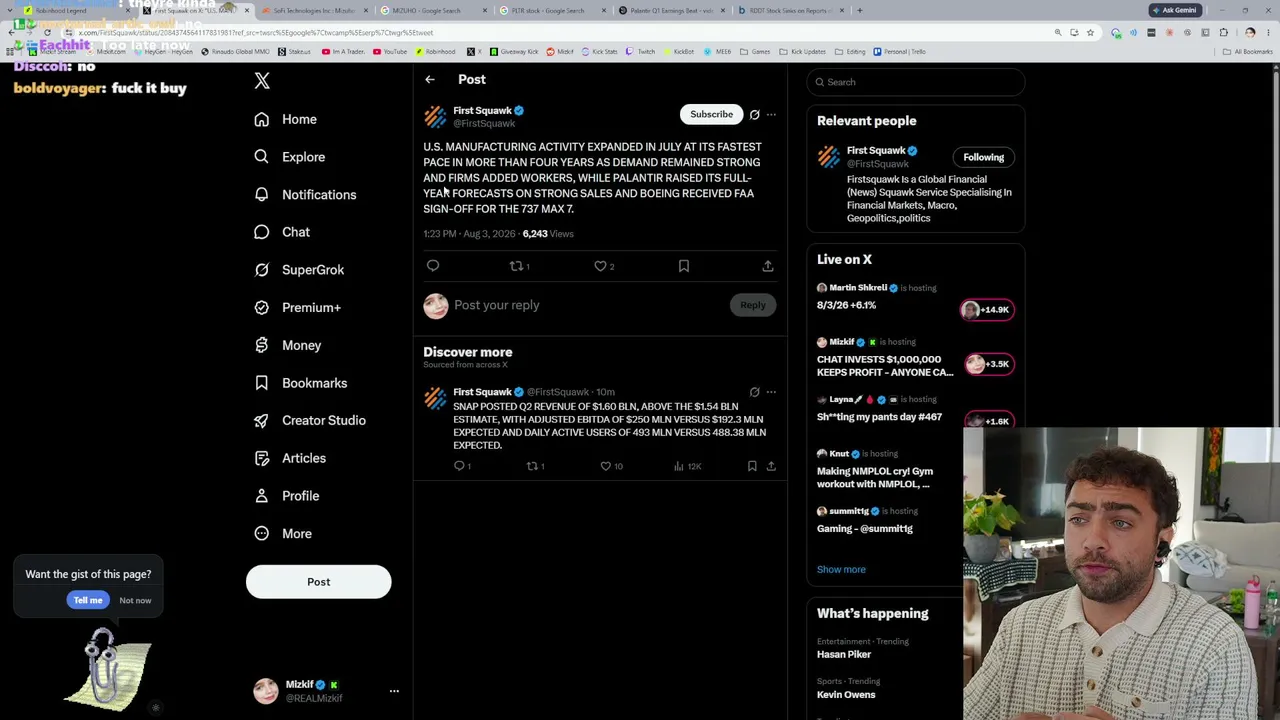
Task: Bookmark this page with the star icon
Action: 1090,33
